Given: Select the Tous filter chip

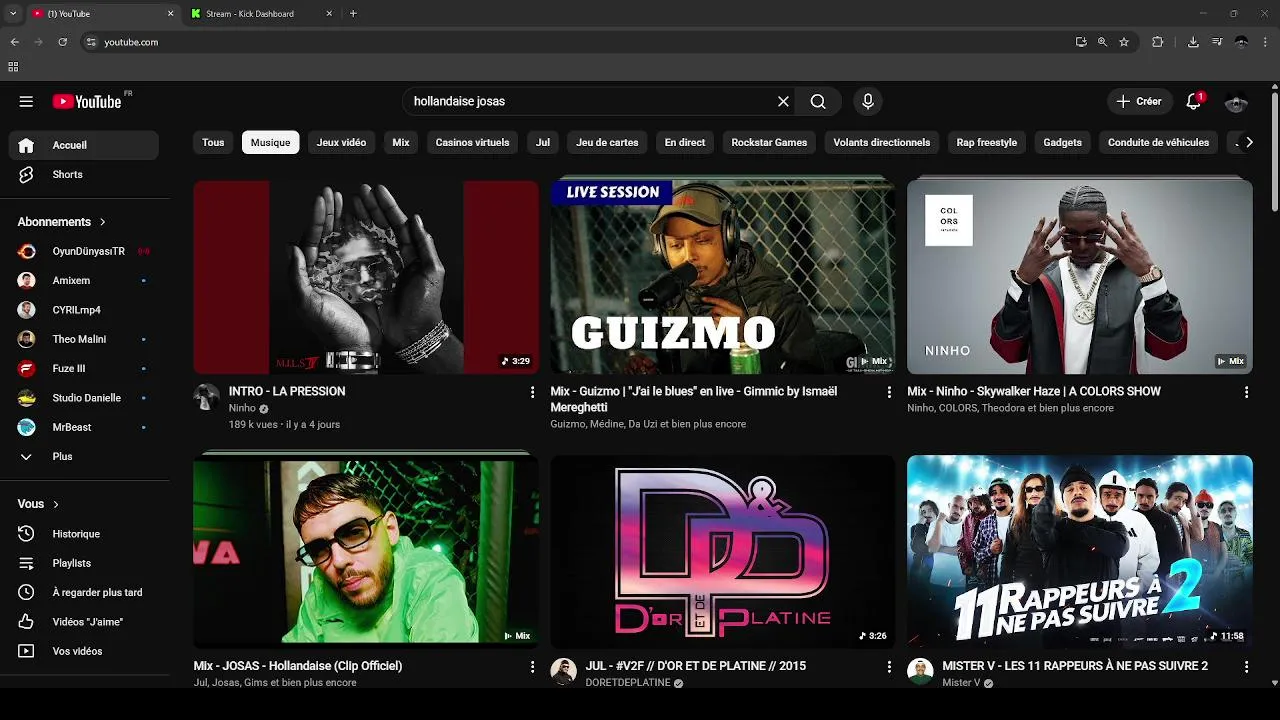Looking at the screenshot, I should [213, 142].
